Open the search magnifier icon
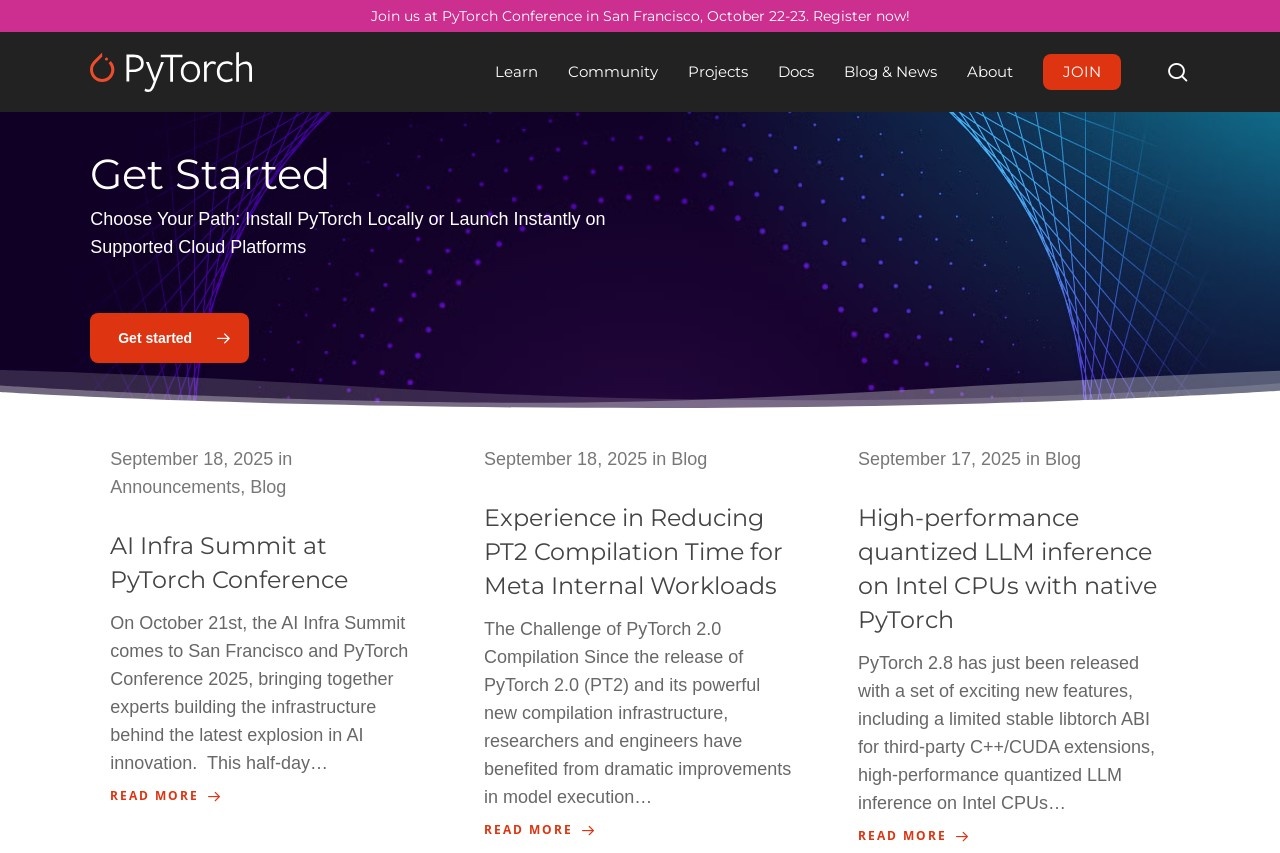Image resolution: width=1280 pixels, height=853 pixels. 1177,72
